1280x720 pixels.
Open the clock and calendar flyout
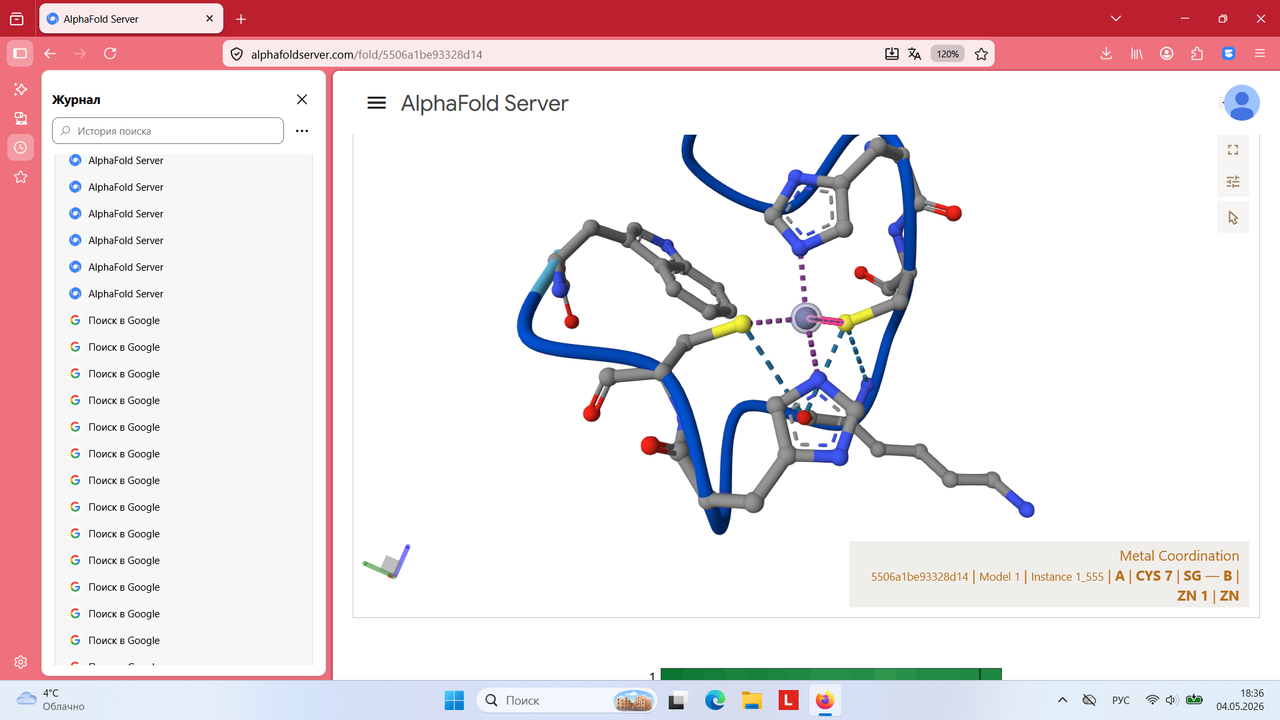tap(1241, 700)
